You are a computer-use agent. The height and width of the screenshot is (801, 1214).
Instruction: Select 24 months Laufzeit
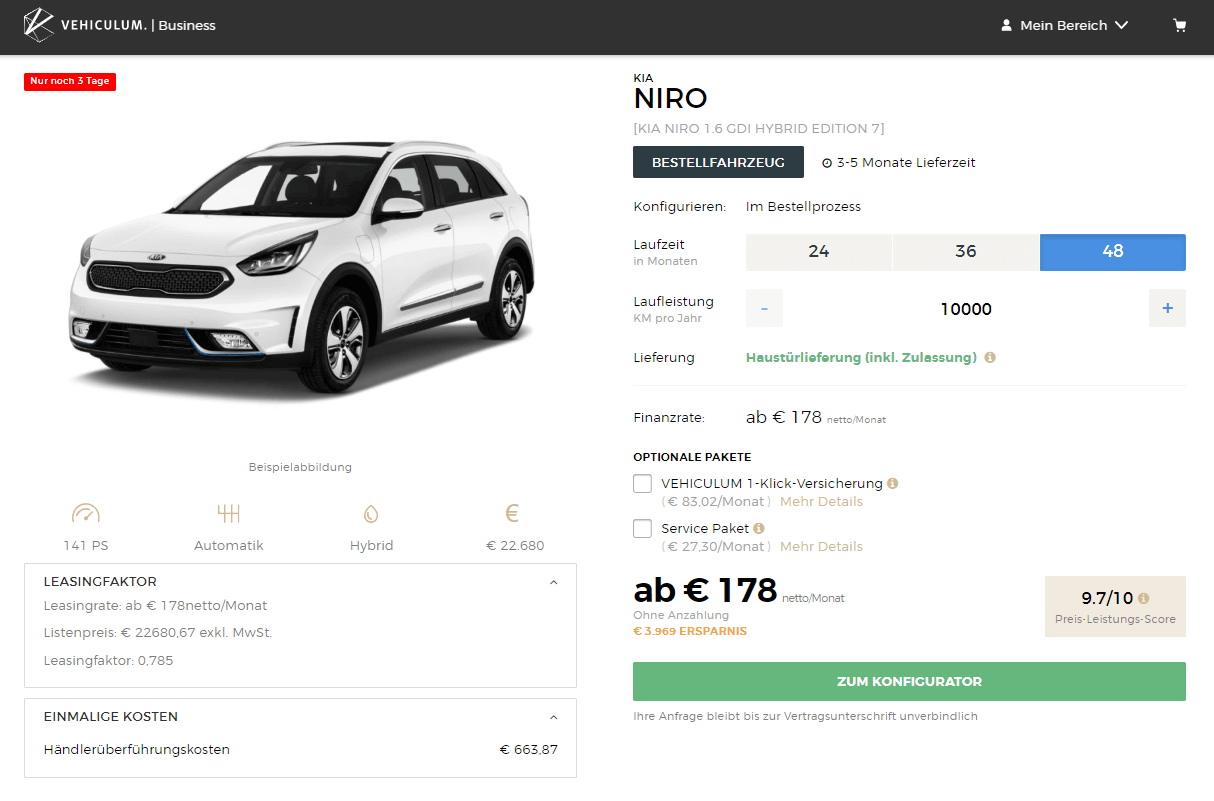coord(818,252)
